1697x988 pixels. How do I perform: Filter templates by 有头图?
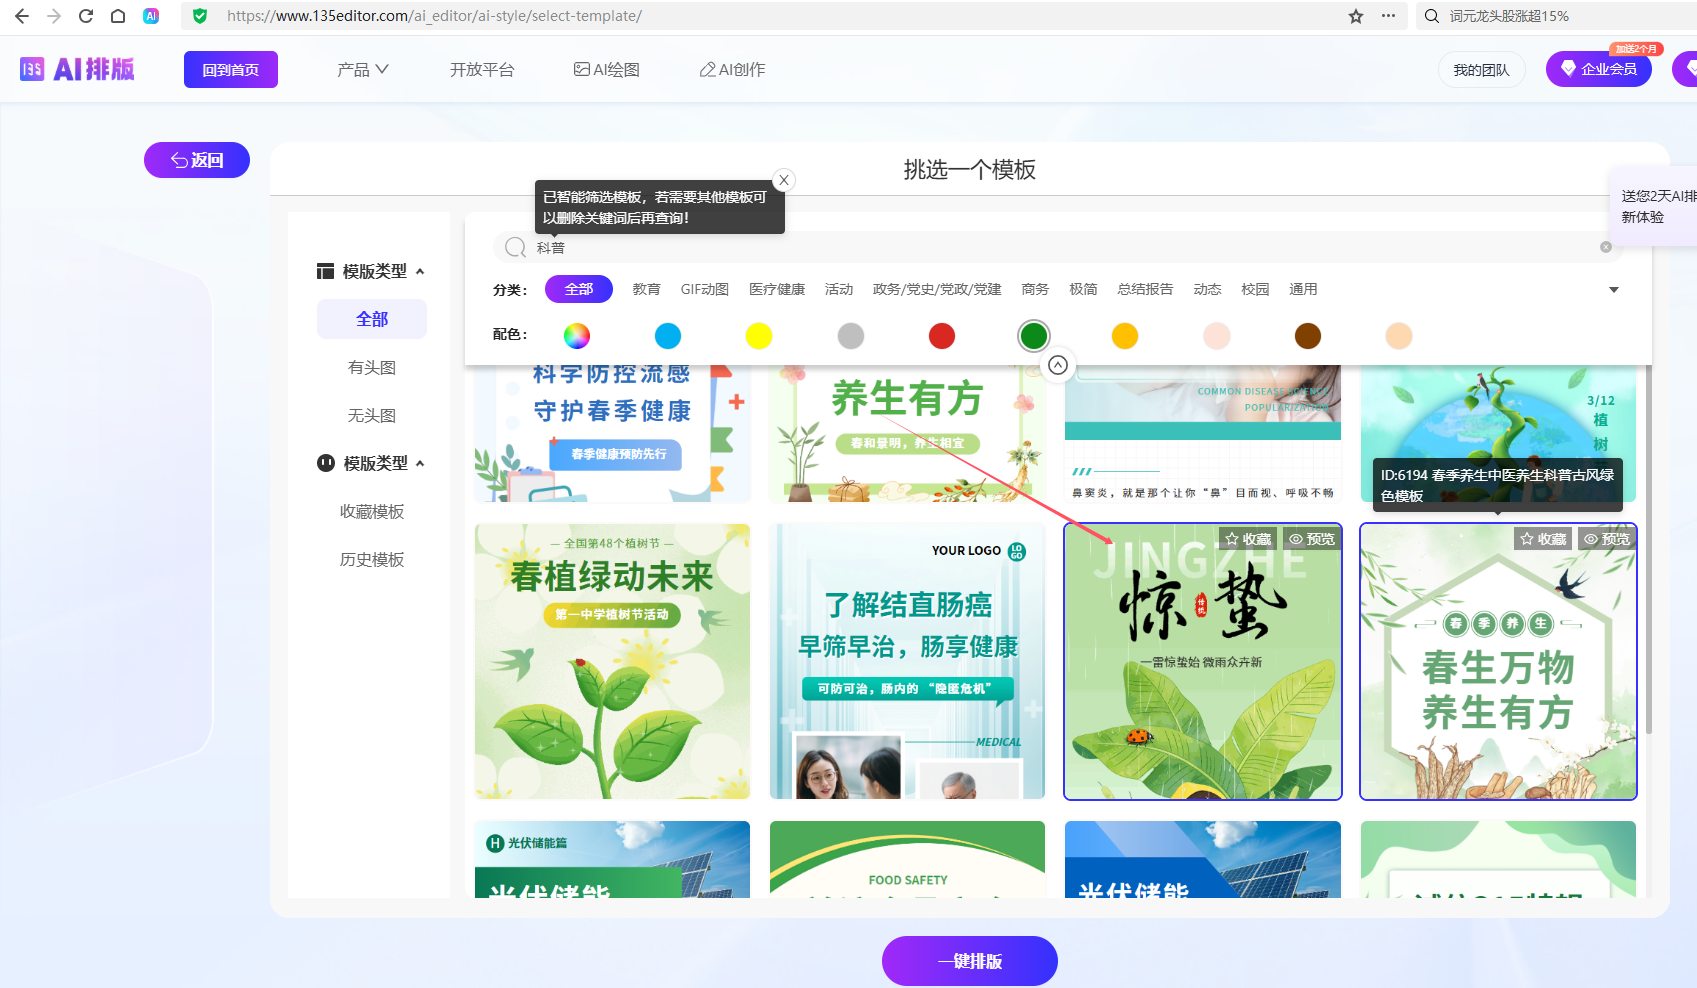click(372, 367)
